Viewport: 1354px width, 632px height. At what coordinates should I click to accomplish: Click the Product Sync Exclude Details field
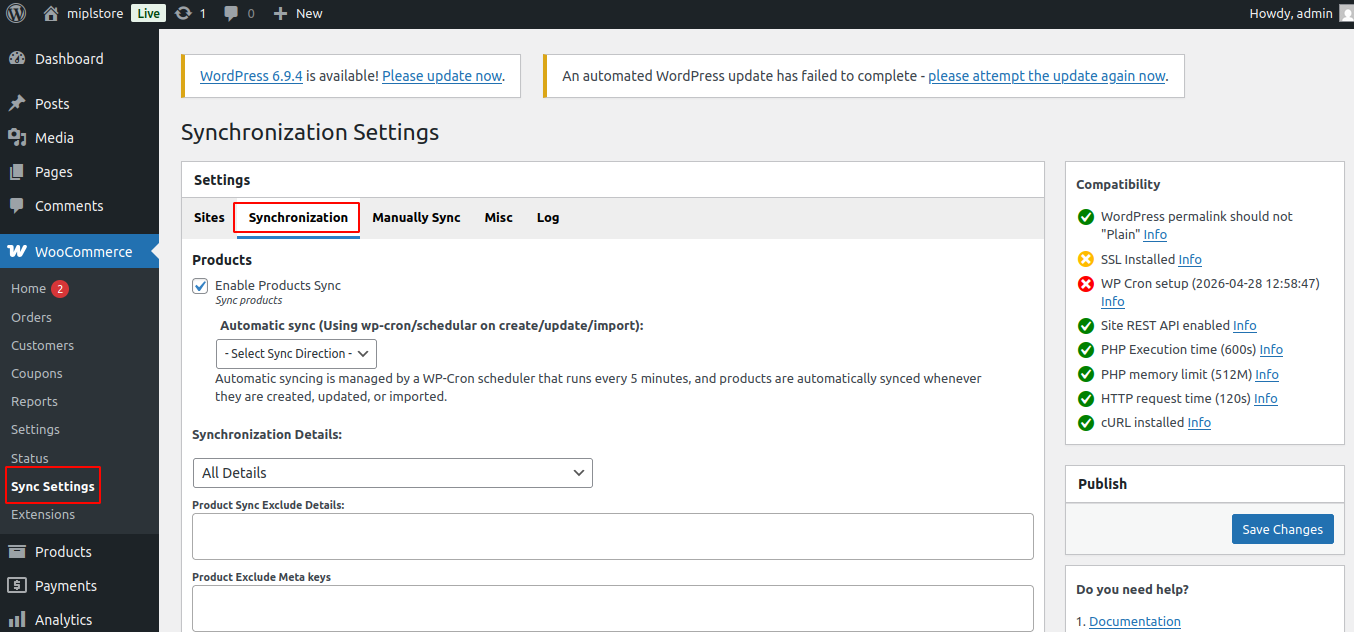[613, 537]
